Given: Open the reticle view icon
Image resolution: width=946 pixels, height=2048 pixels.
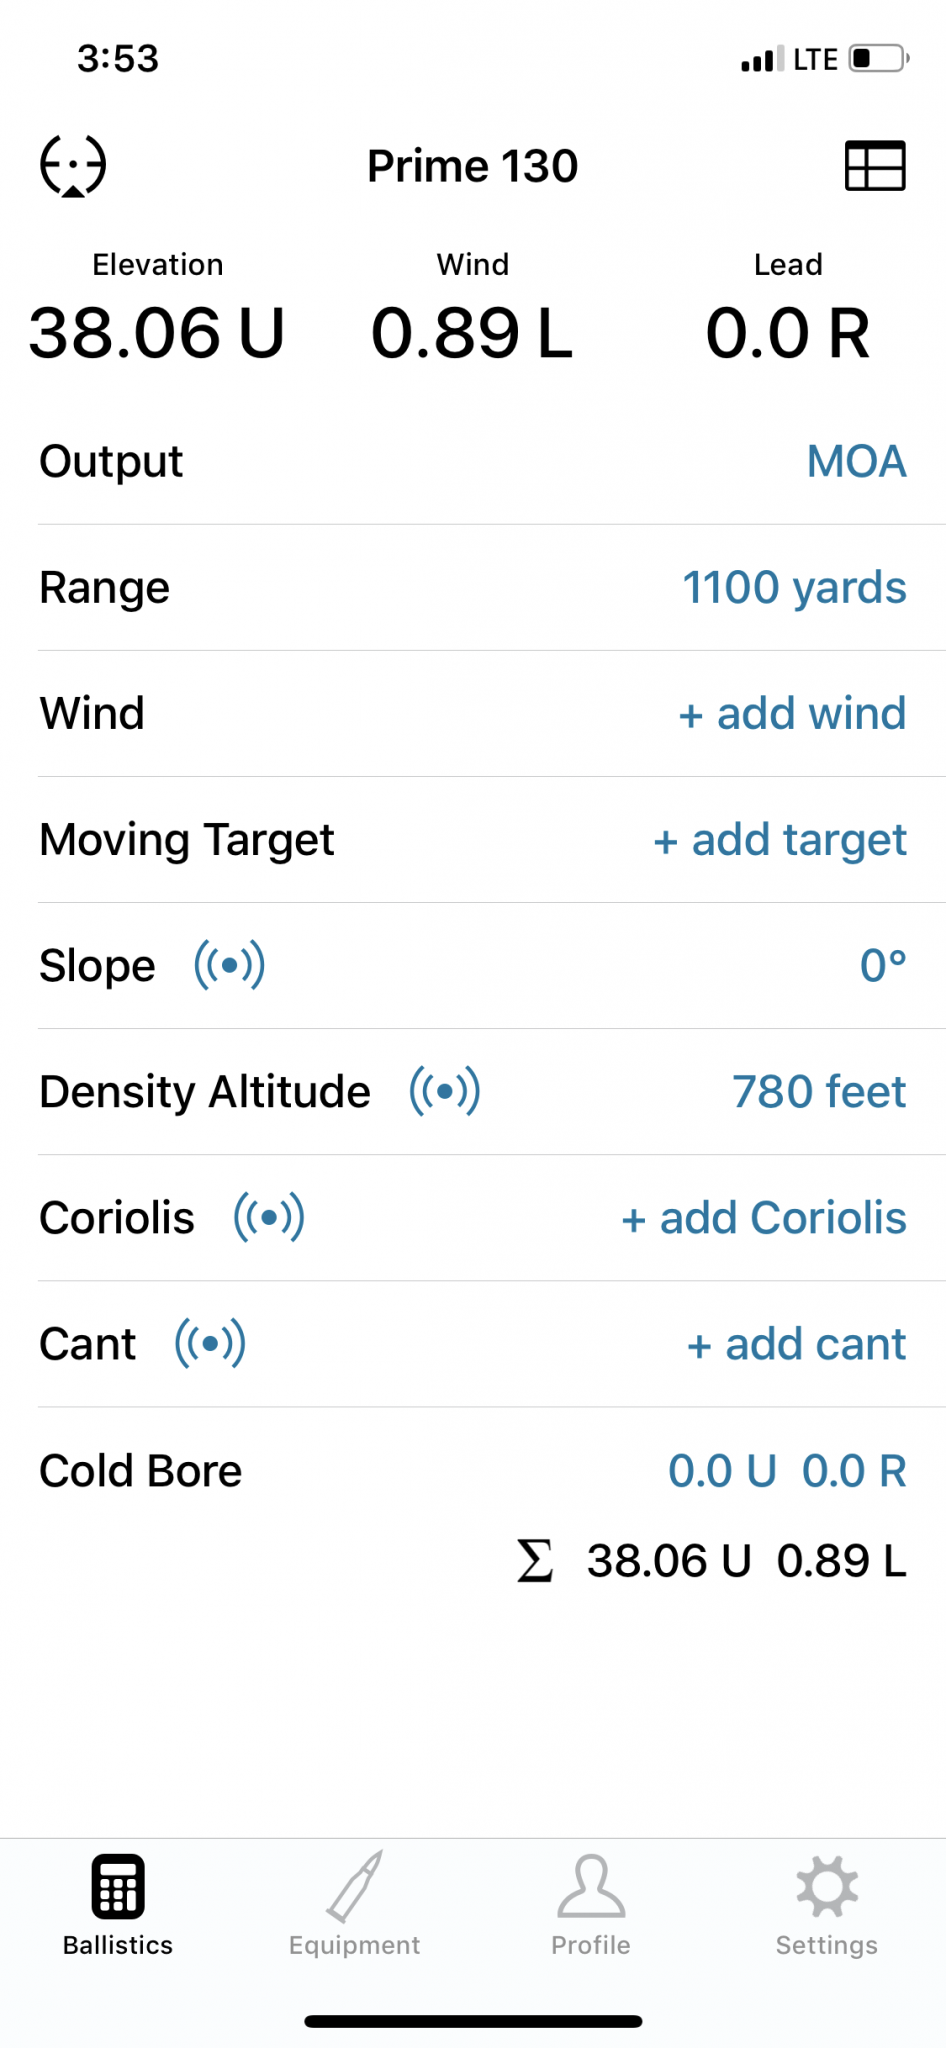Looking at the screenshot, I should (x=73, y=166).
